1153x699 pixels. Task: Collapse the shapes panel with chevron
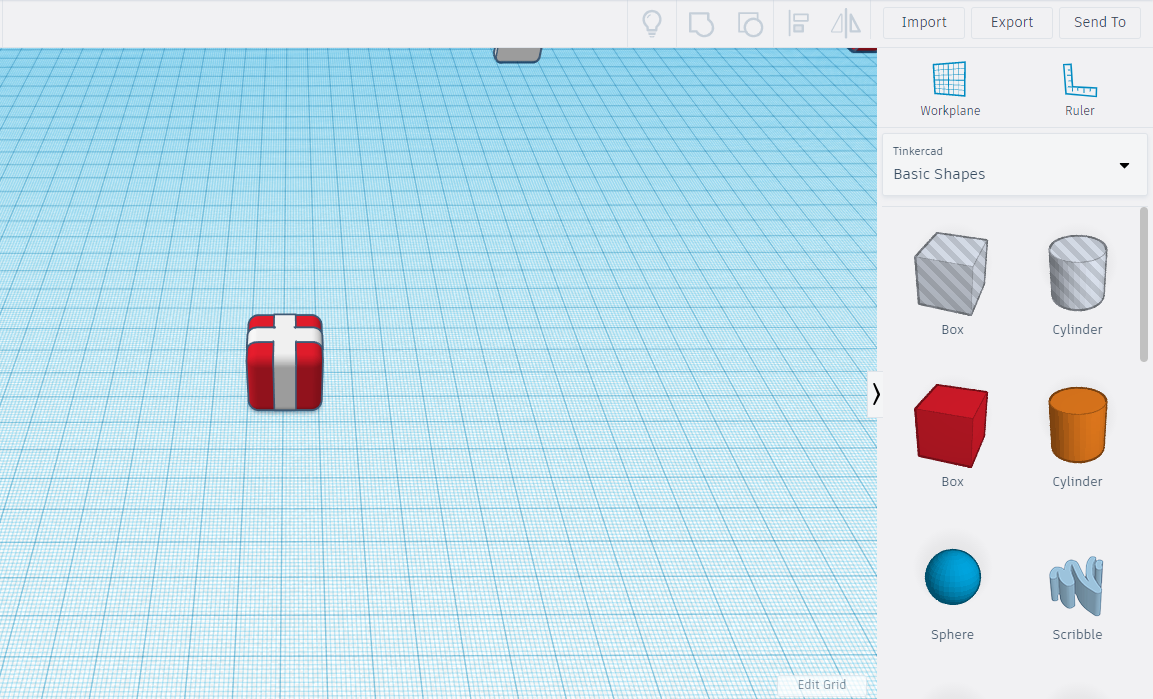[x=876, y=395]
